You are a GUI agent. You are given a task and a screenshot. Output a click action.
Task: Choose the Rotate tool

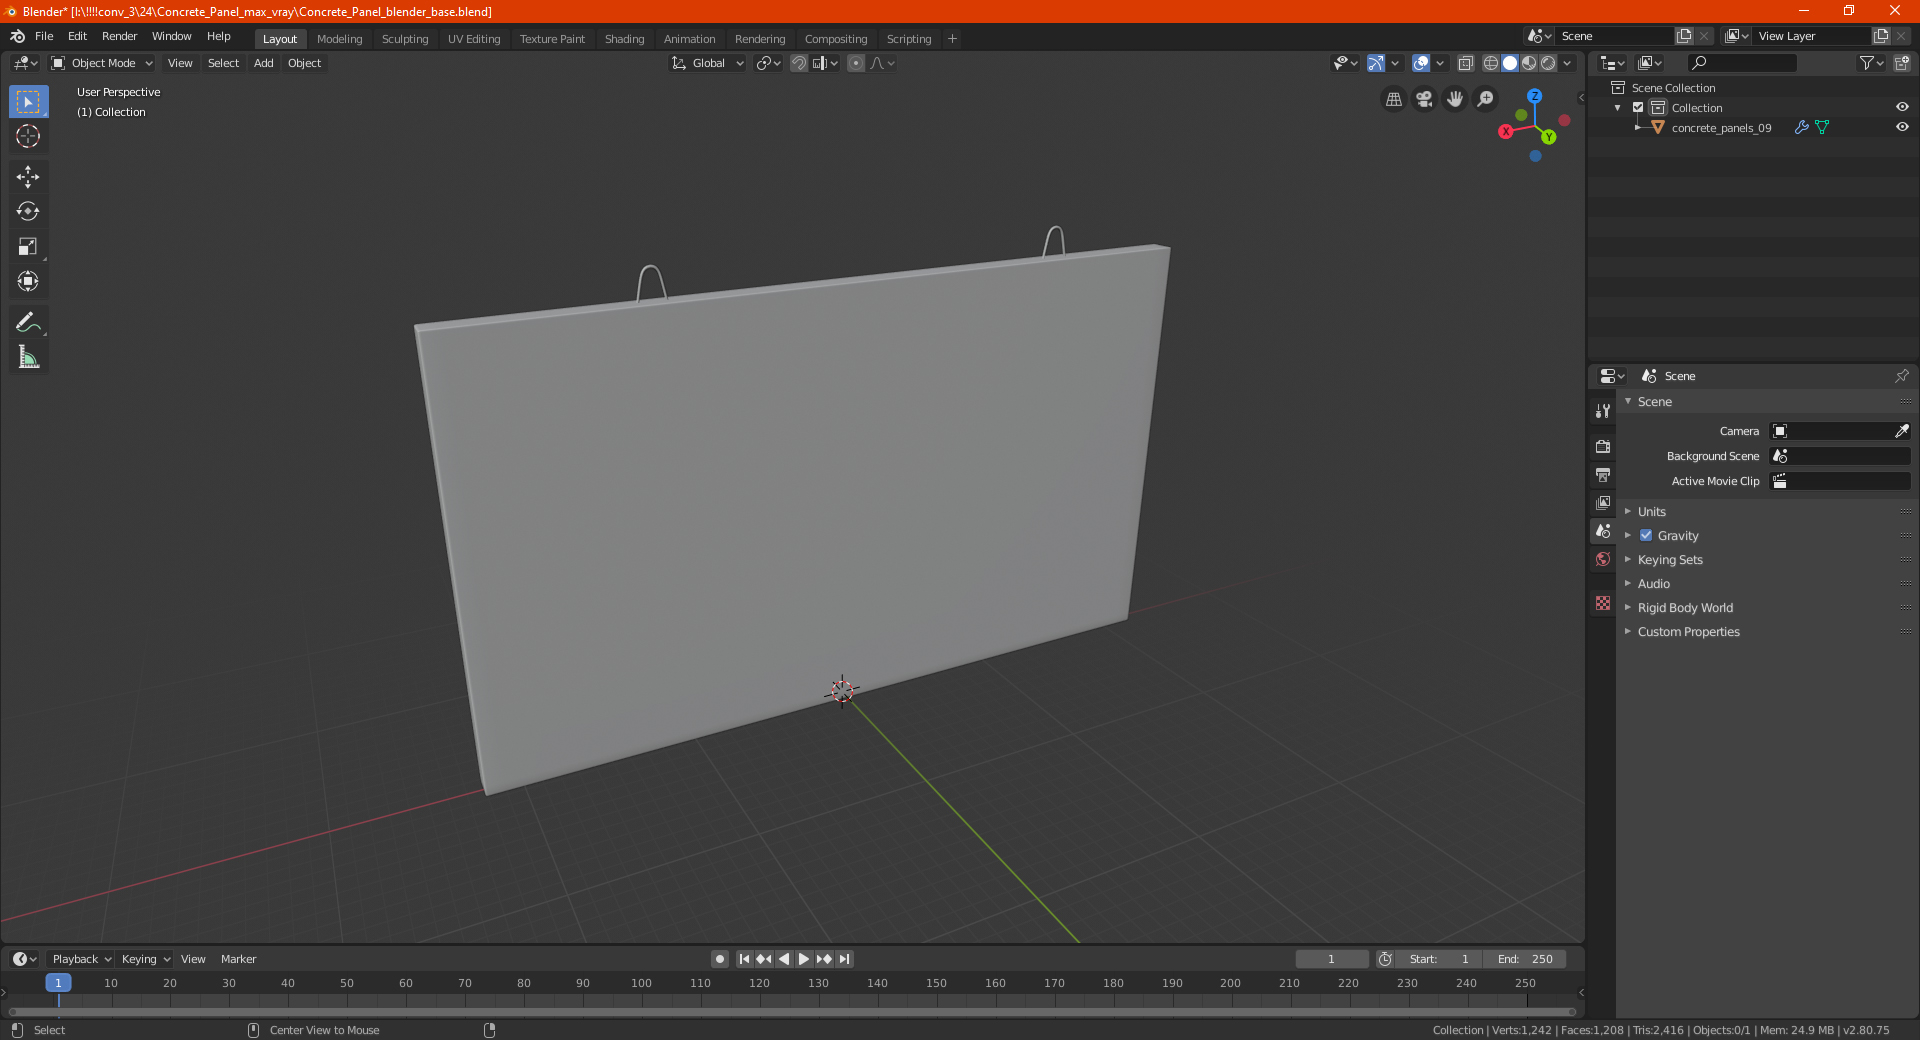pyautogui.click(x=28, y=211)
